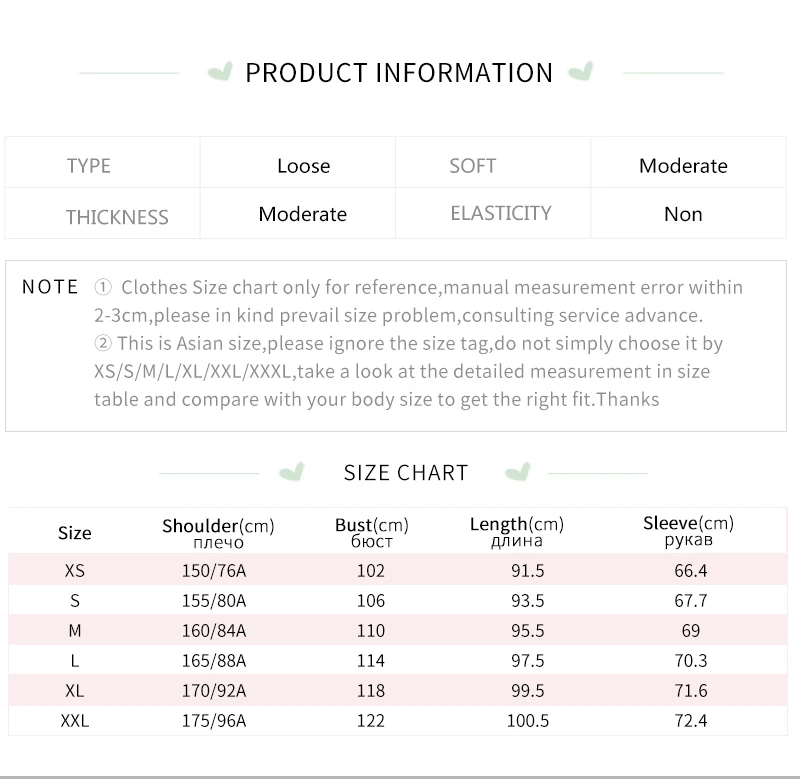
Task: Click the Shoulder(cm) column header
Action: 218,533
